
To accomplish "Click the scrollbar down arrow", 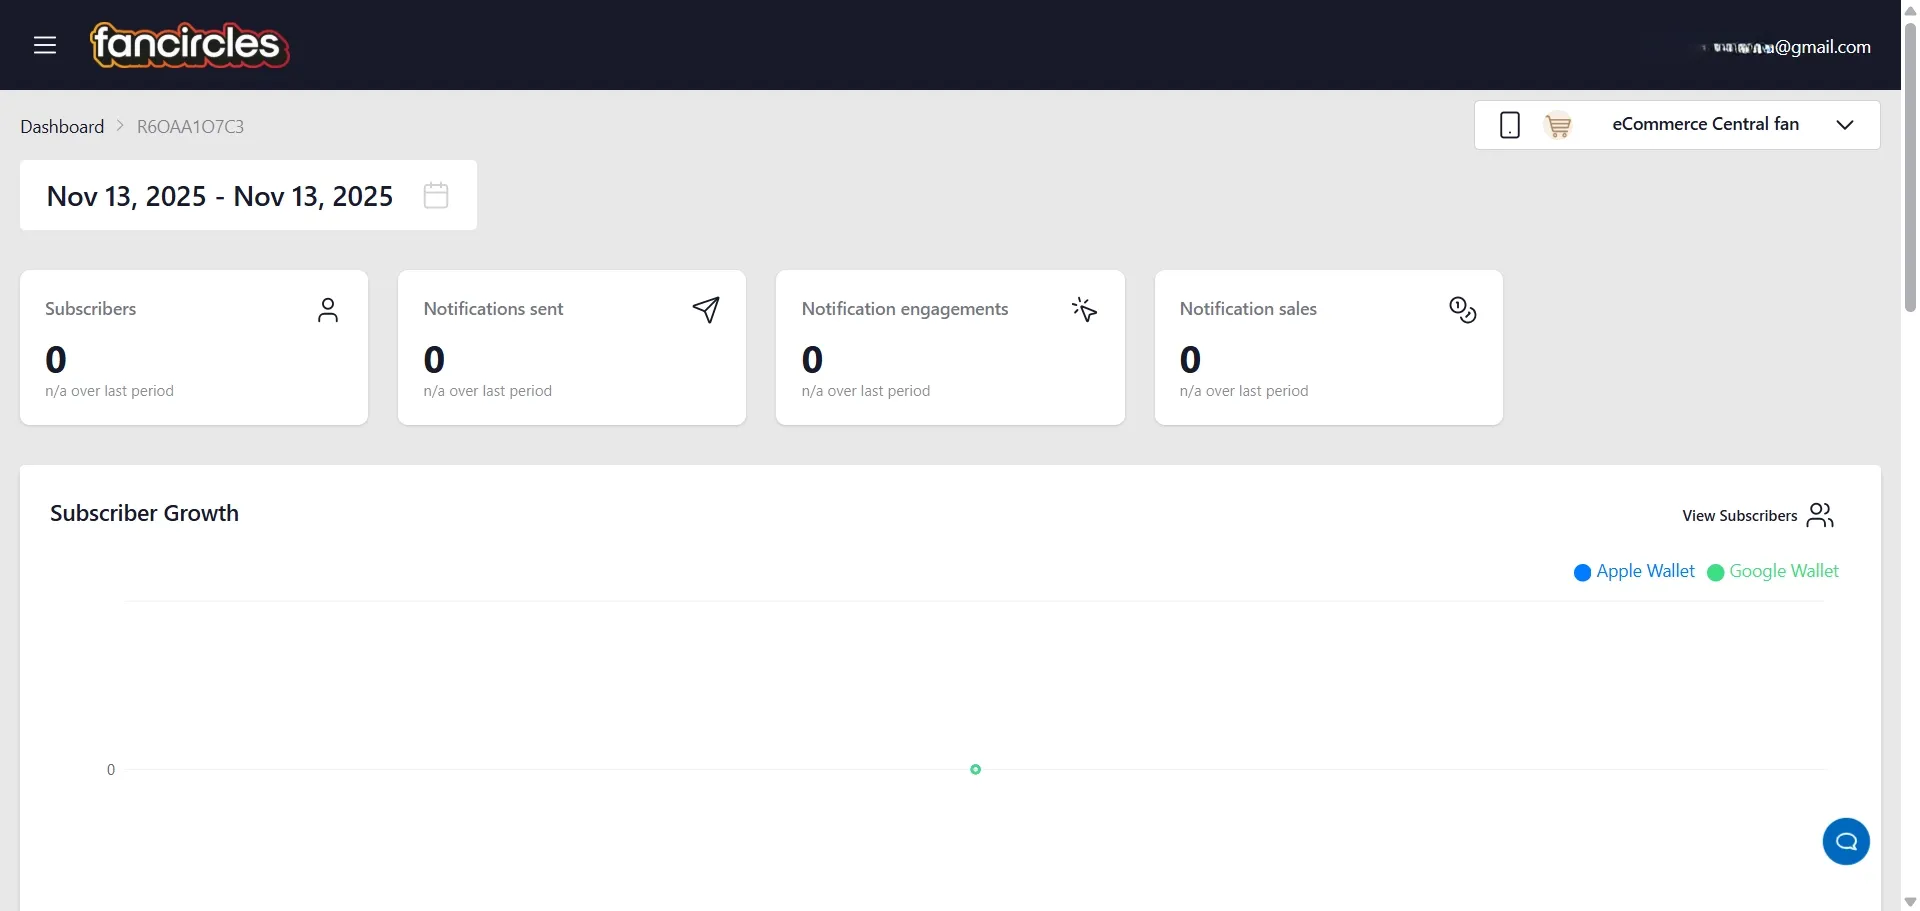I will 1910,902.
